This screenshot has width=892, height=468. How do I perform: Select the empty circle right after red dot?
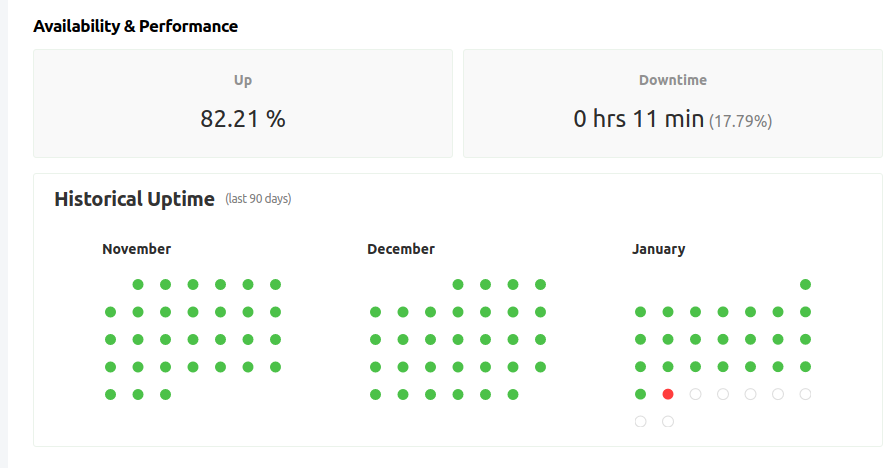(x=695, y=394)
